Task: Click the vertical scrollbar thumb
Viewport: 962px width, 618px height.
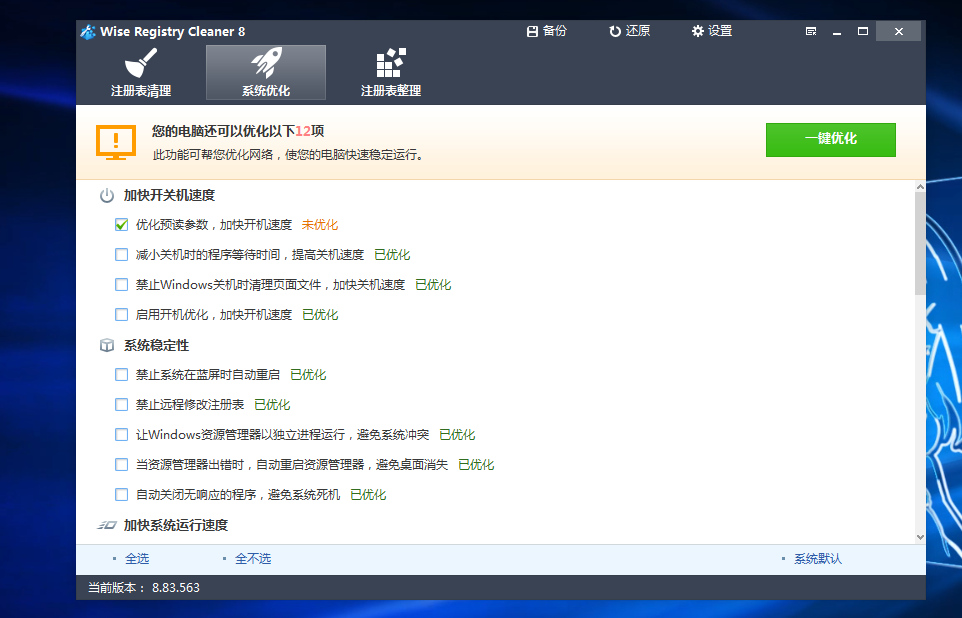Action: 920,243
